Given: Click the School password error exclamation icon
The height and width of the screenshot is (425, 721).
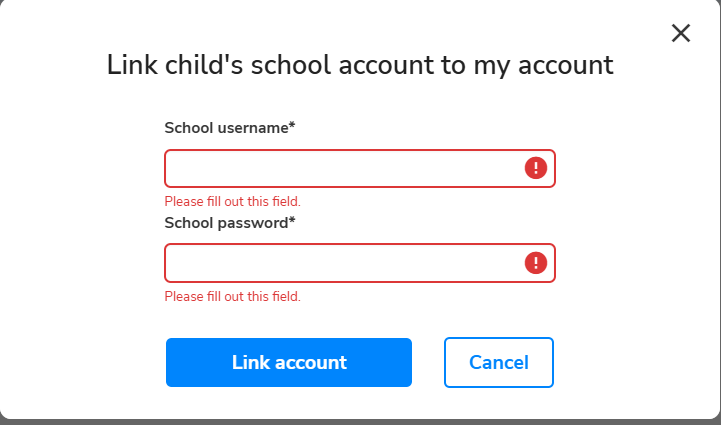Looking at the screenshot, I should [536, 263].
